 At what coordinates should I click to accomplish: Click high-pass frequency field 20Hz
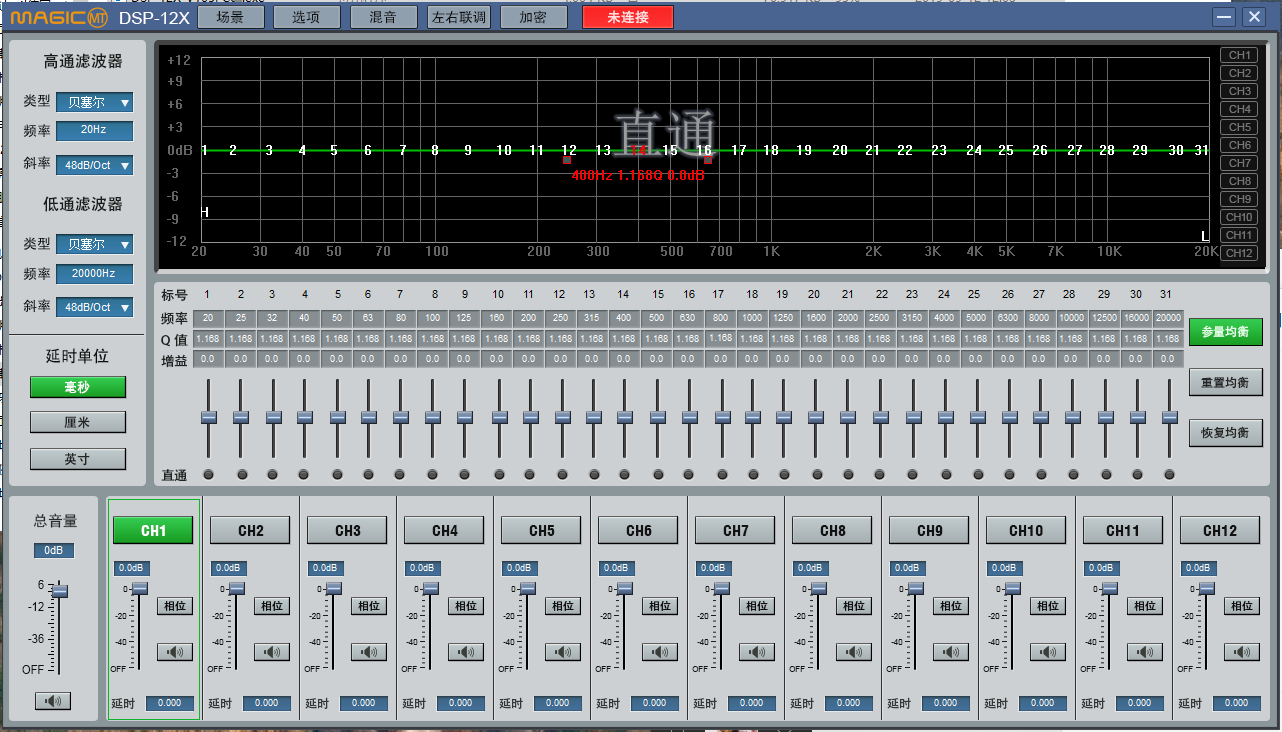tap(94, 130)
